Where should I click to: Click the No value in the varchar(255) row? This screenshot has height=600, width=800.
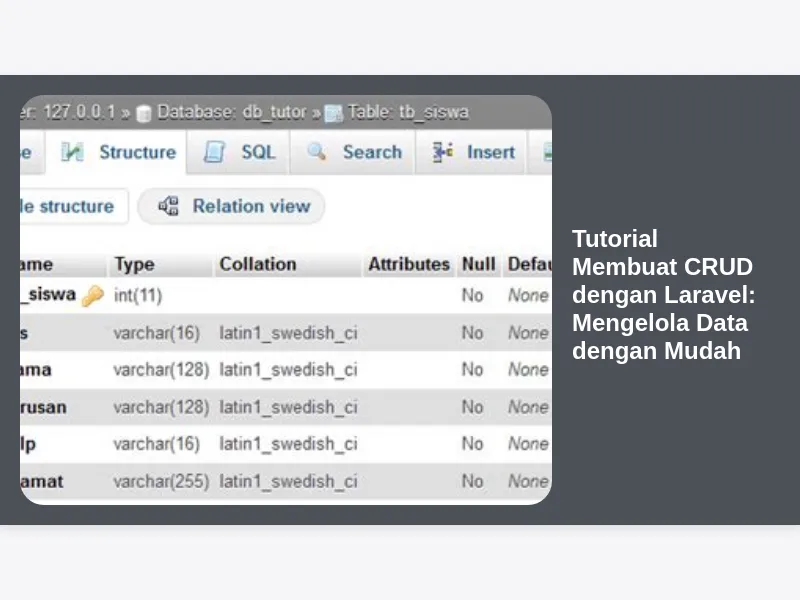pyautogui.click(x=472, y=481)
